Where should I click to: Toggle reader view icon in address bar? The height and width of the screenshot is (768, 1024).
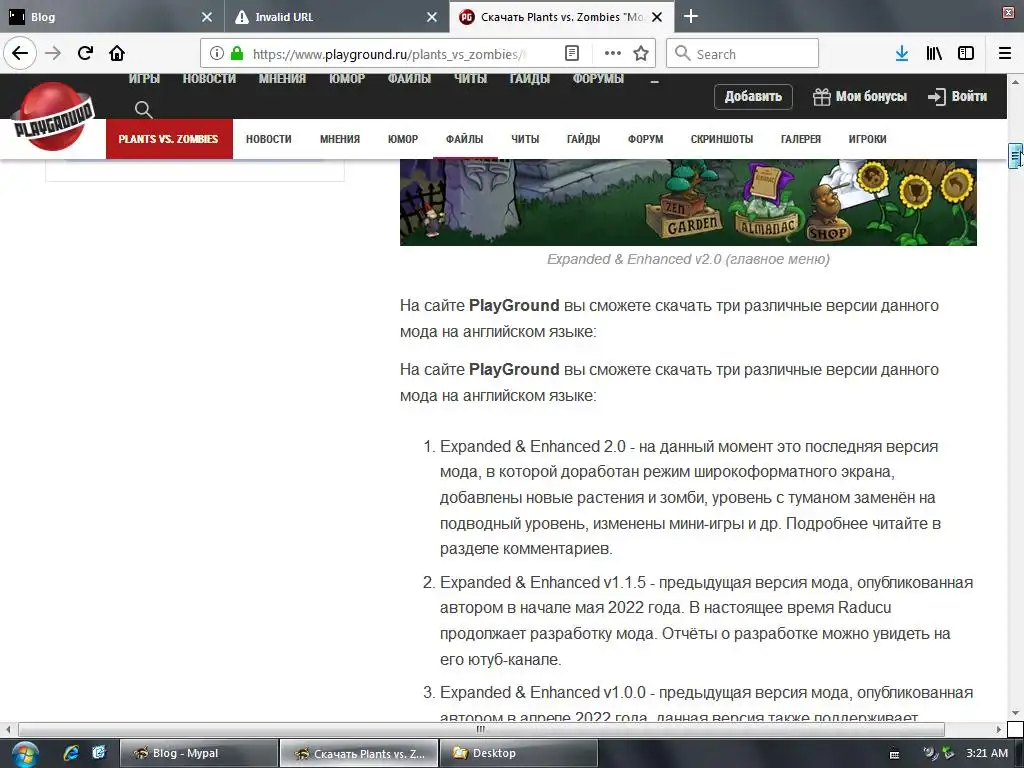[571, 54]
